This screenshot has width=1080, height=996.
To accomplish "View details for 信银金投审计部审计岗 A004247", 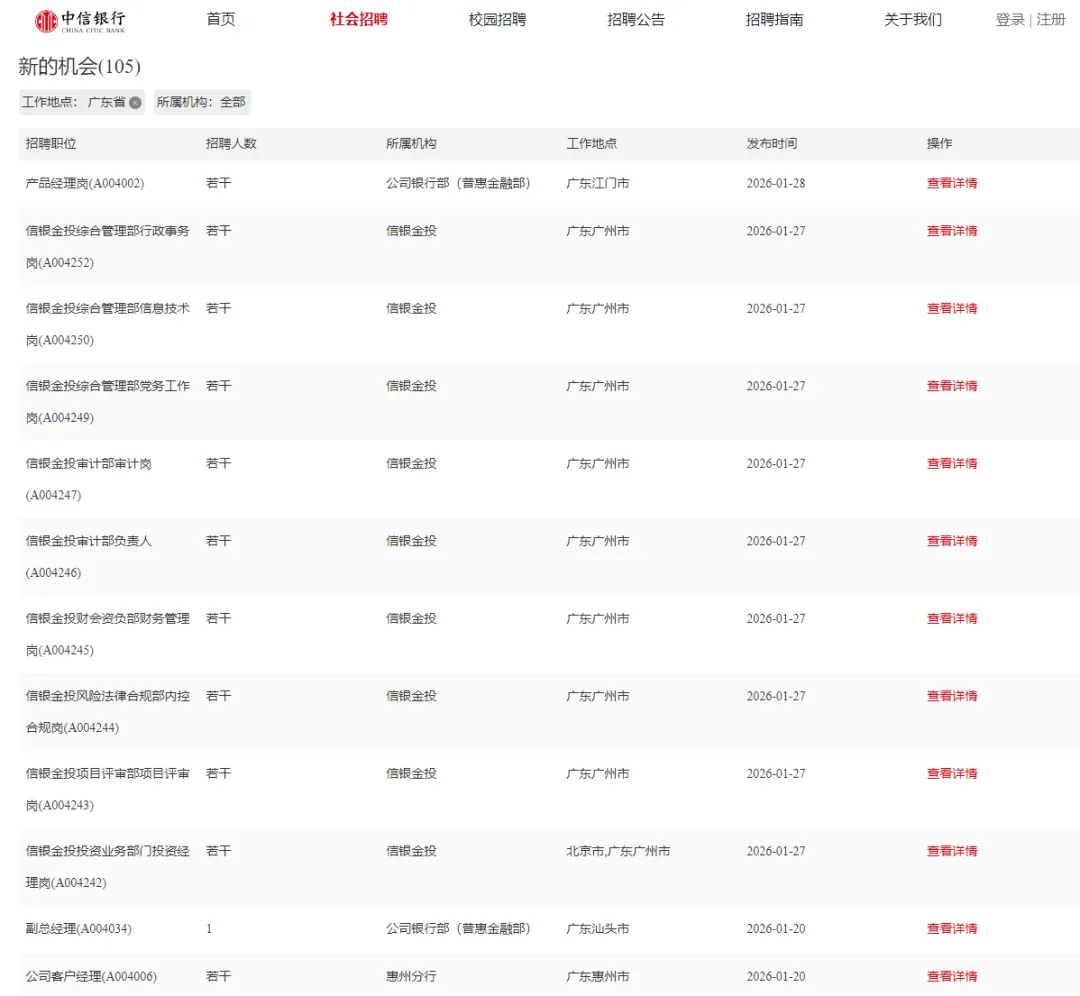I will pos(952,464).
